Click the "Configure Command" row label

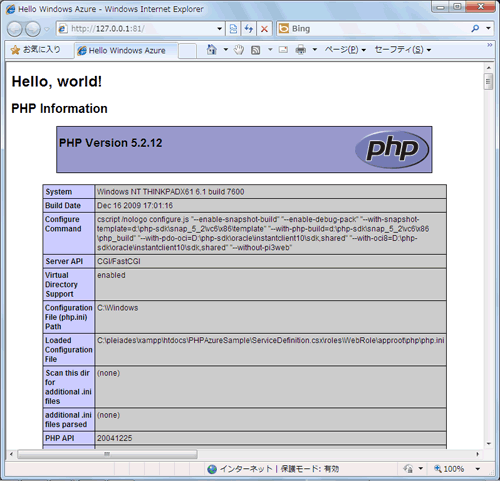(x=63, y=224)
